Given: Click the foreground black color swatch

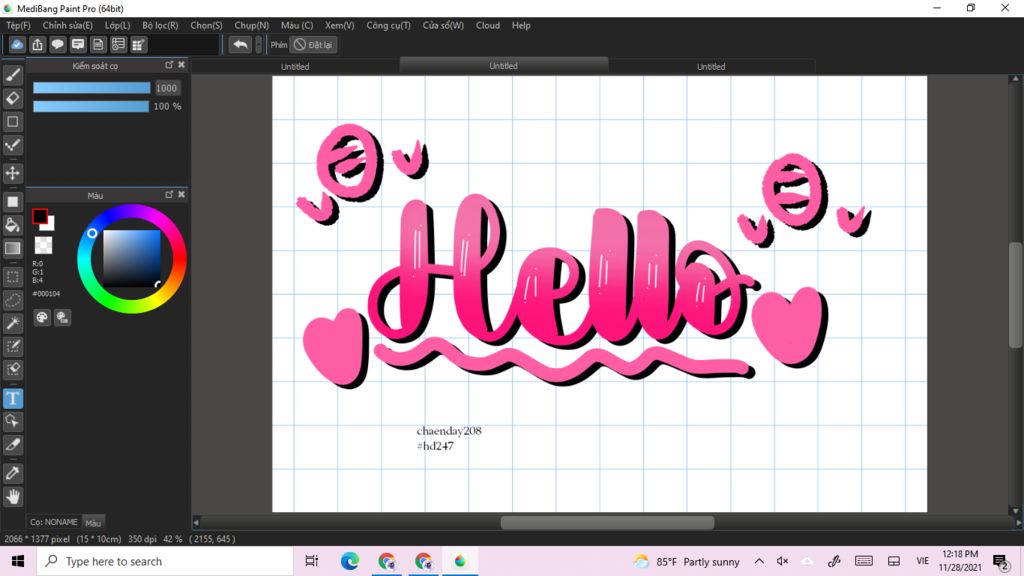Looking at the screenshot, I should [x=40, y=216].
